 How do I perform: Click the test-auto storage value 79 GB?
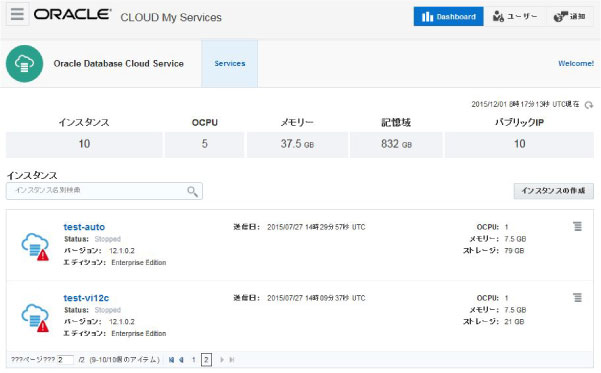(514, 251)
